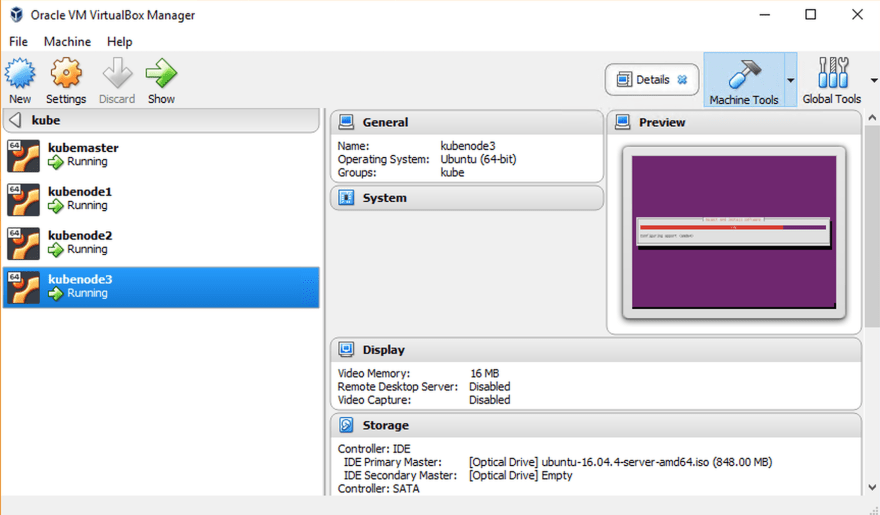This screenshot has width=880, height=515.
Task: Open the Help menu
Action: click(120, 42)
